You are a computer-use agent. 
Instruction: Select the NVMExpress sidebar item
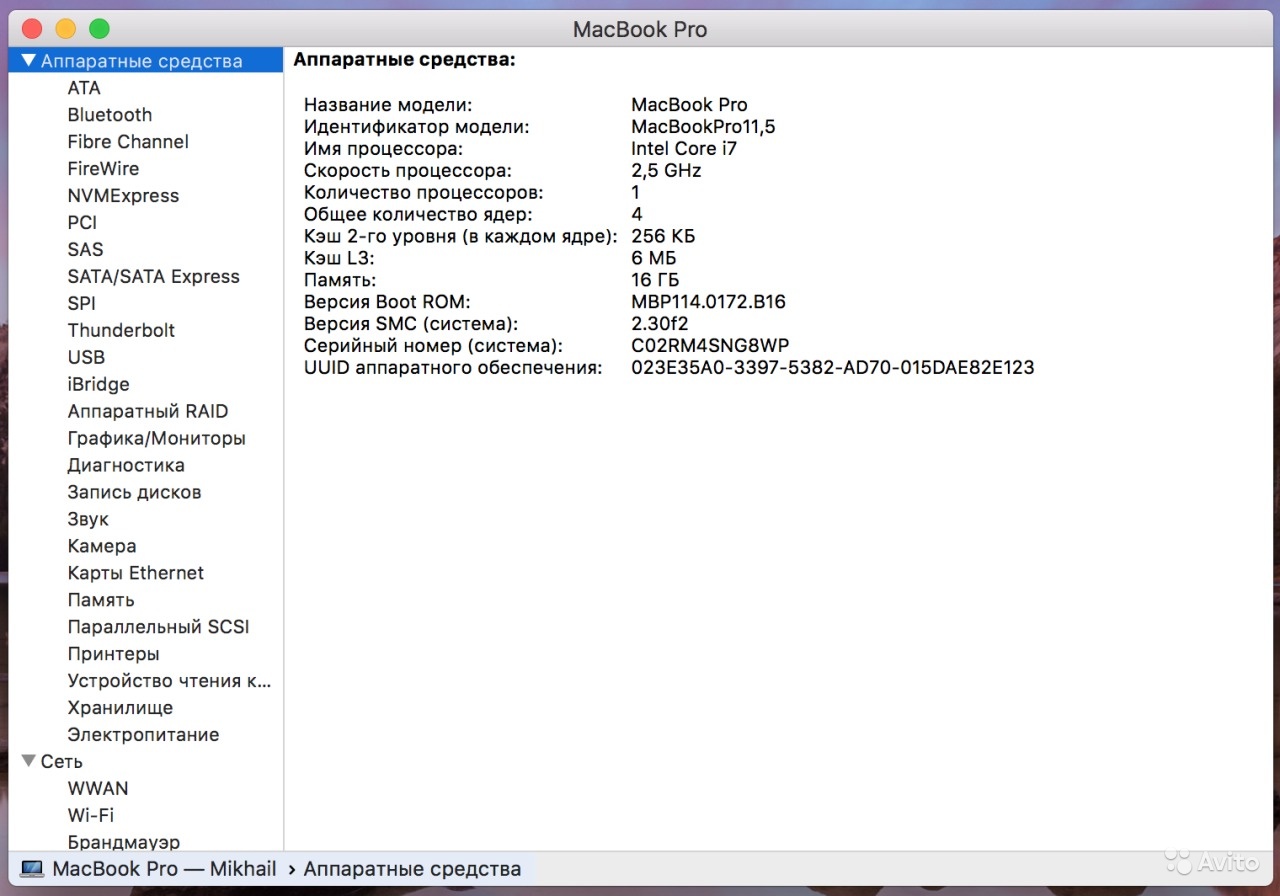click(123, 196)
